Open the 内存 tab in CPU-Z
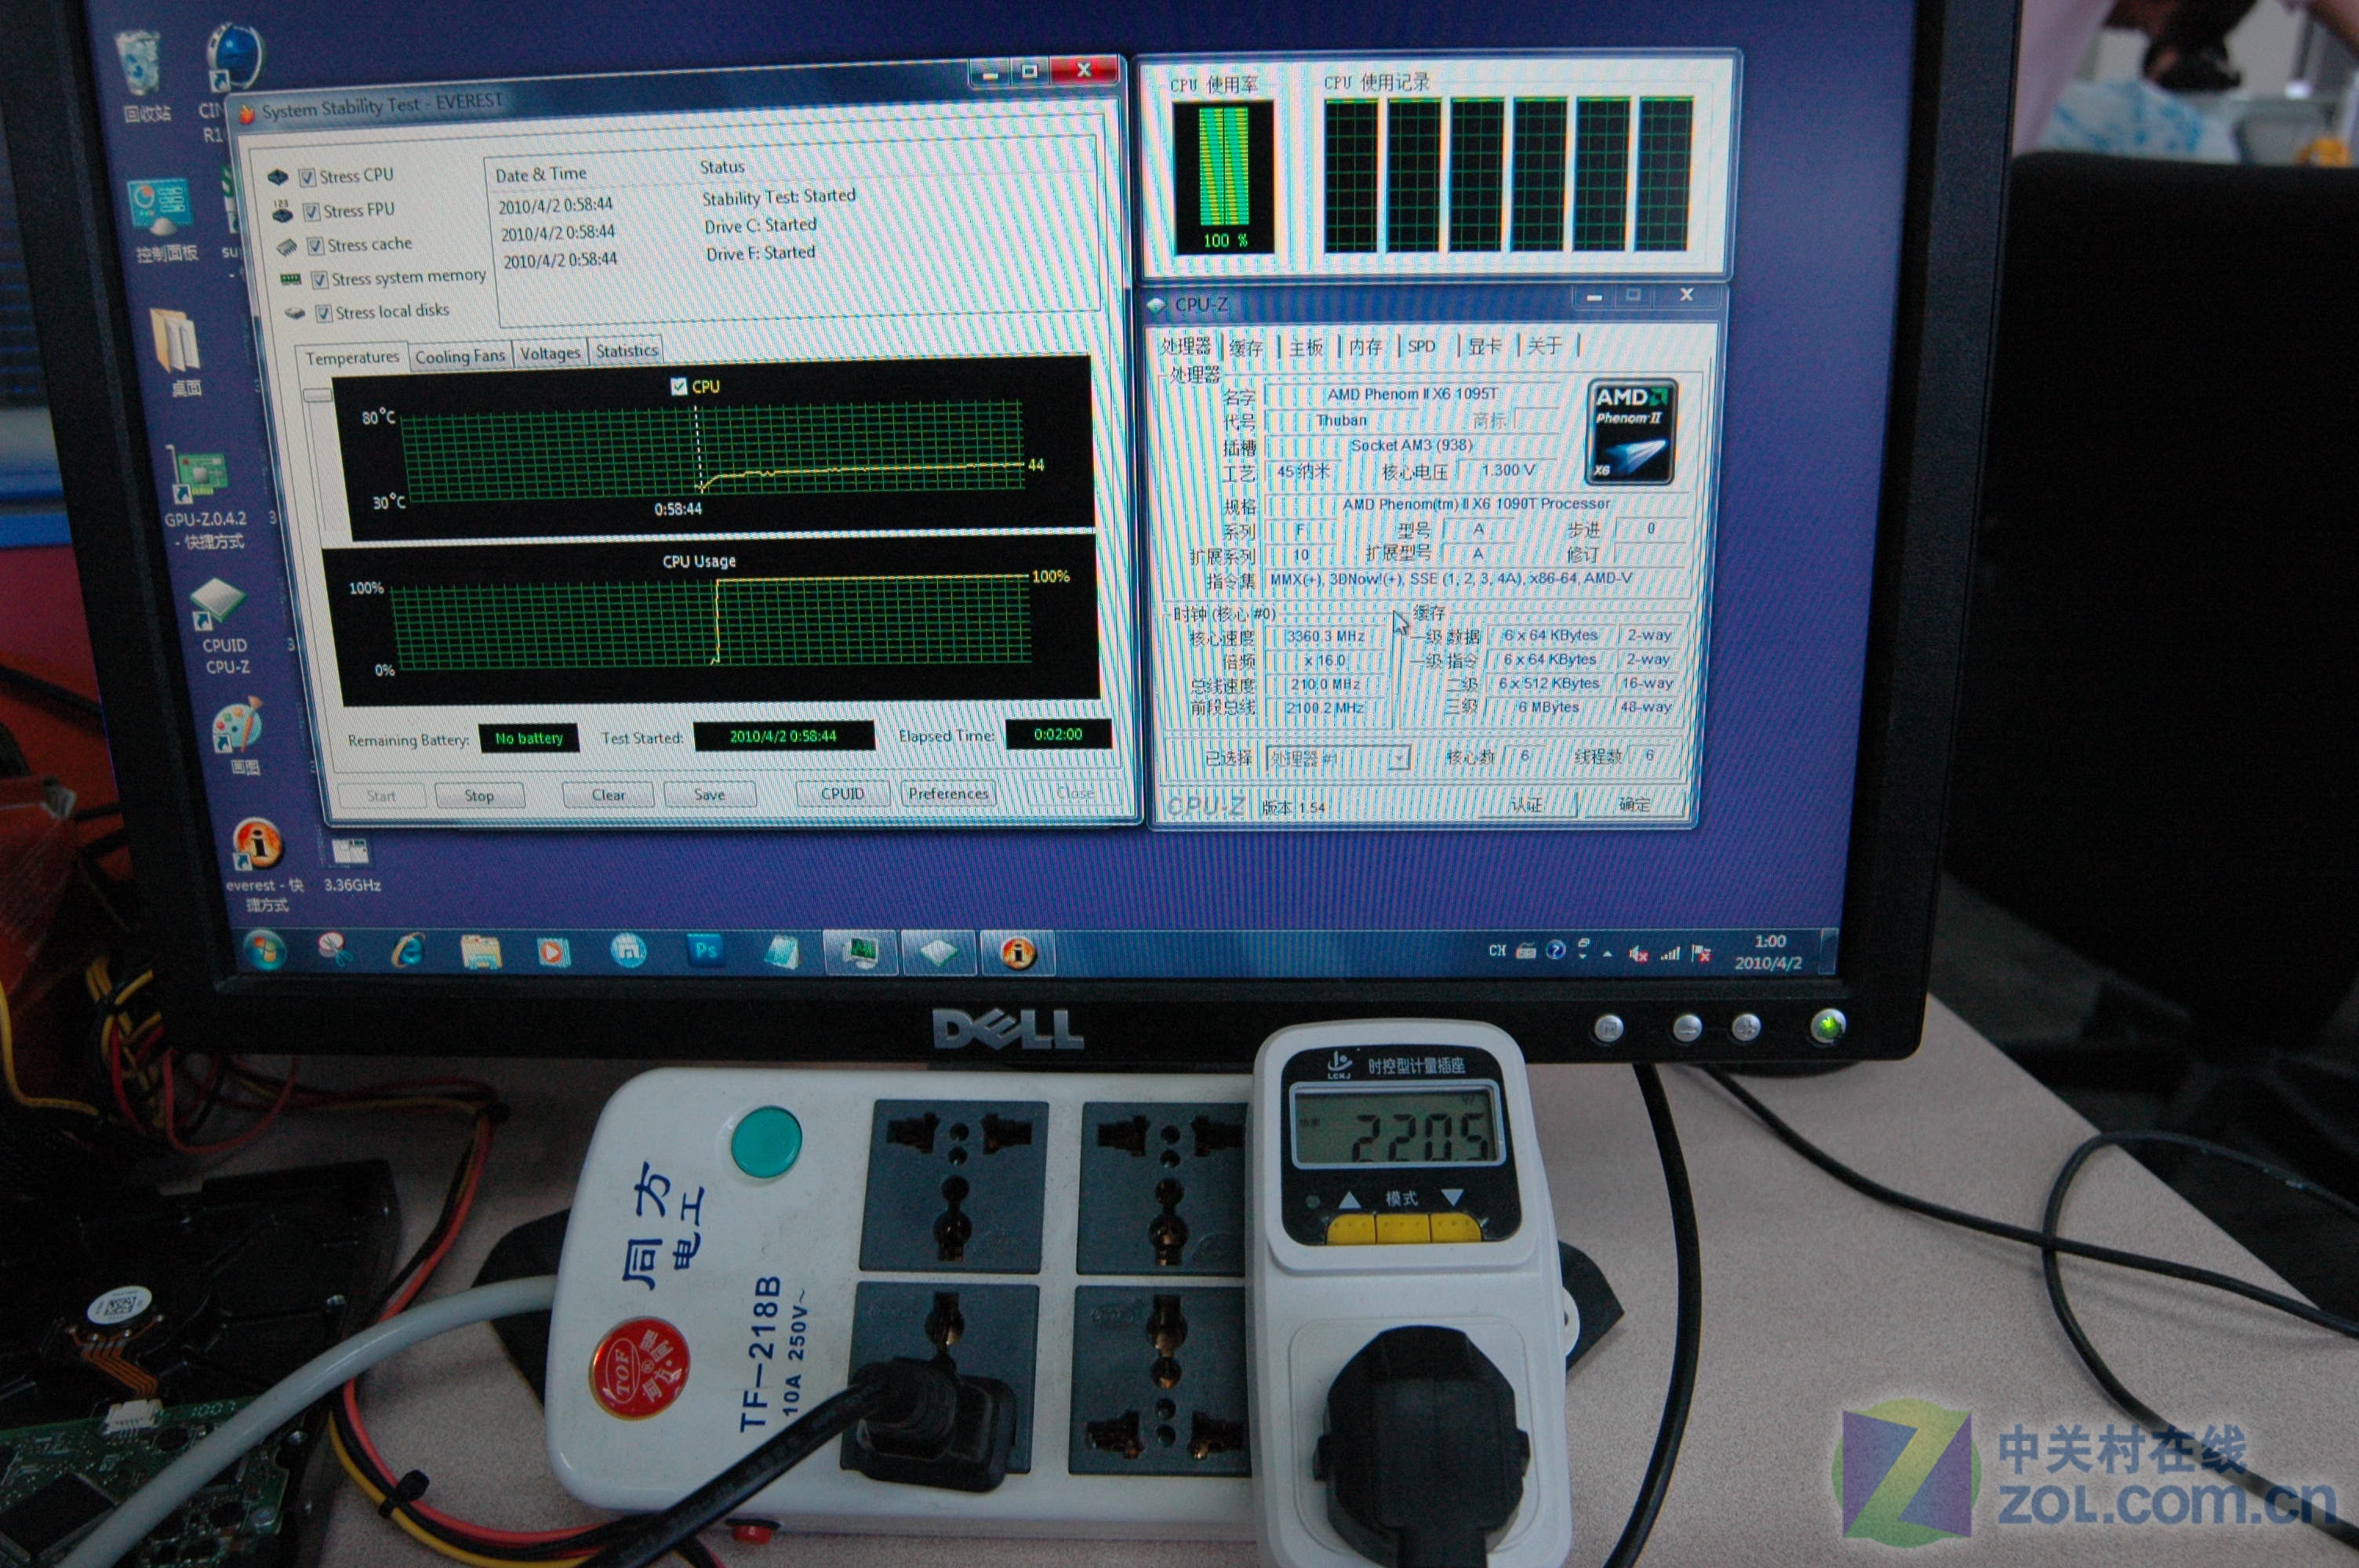2359x1568 pixels. [1365, 347]
